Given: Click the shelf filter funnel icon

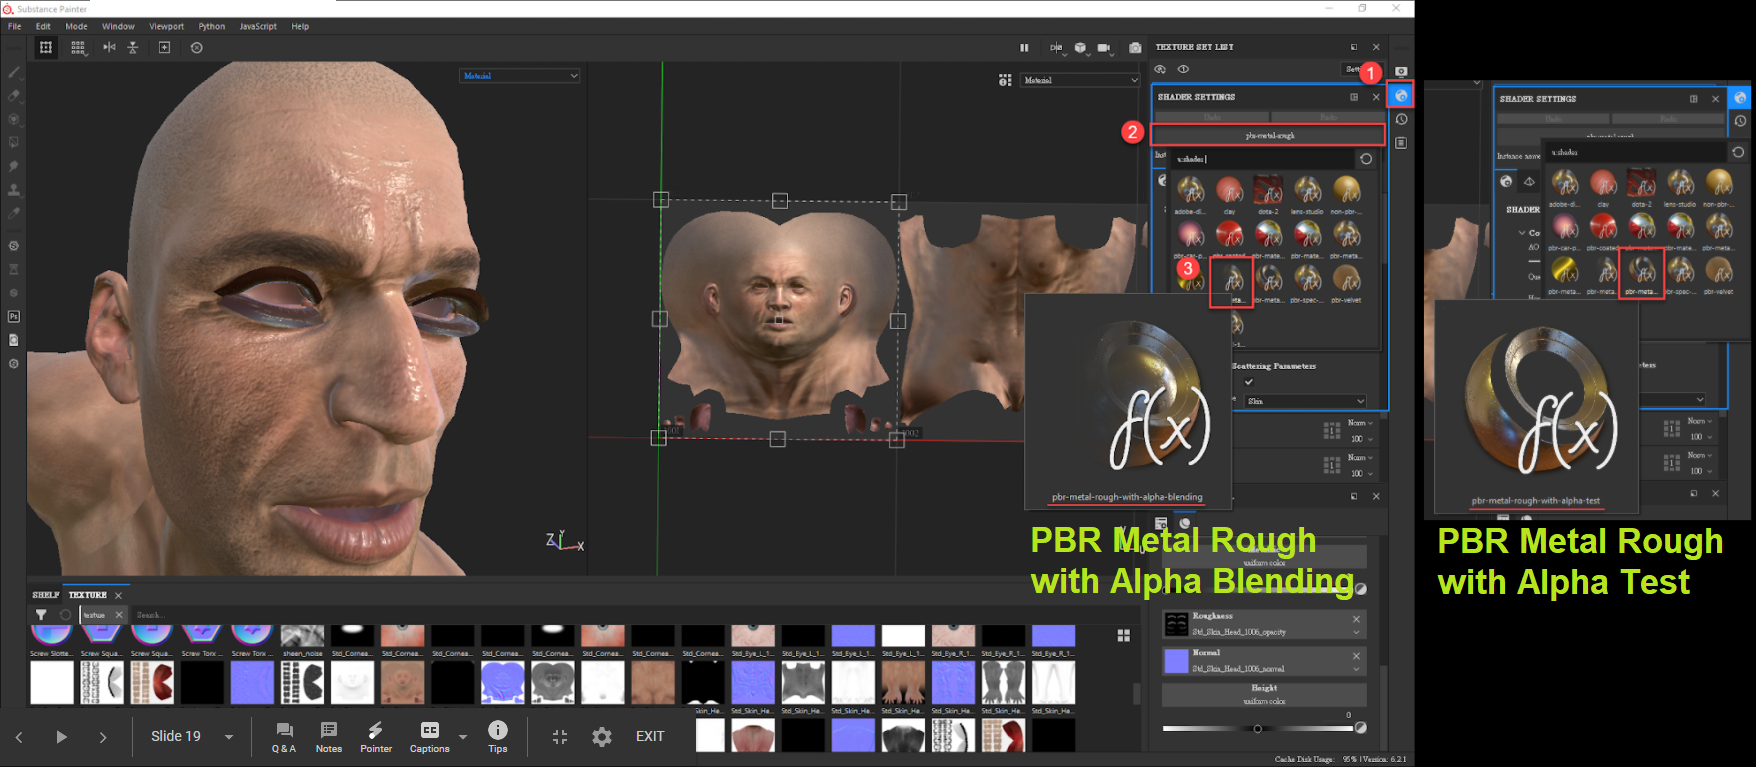Looking at the screenshot, I should (x=41, y=615).
